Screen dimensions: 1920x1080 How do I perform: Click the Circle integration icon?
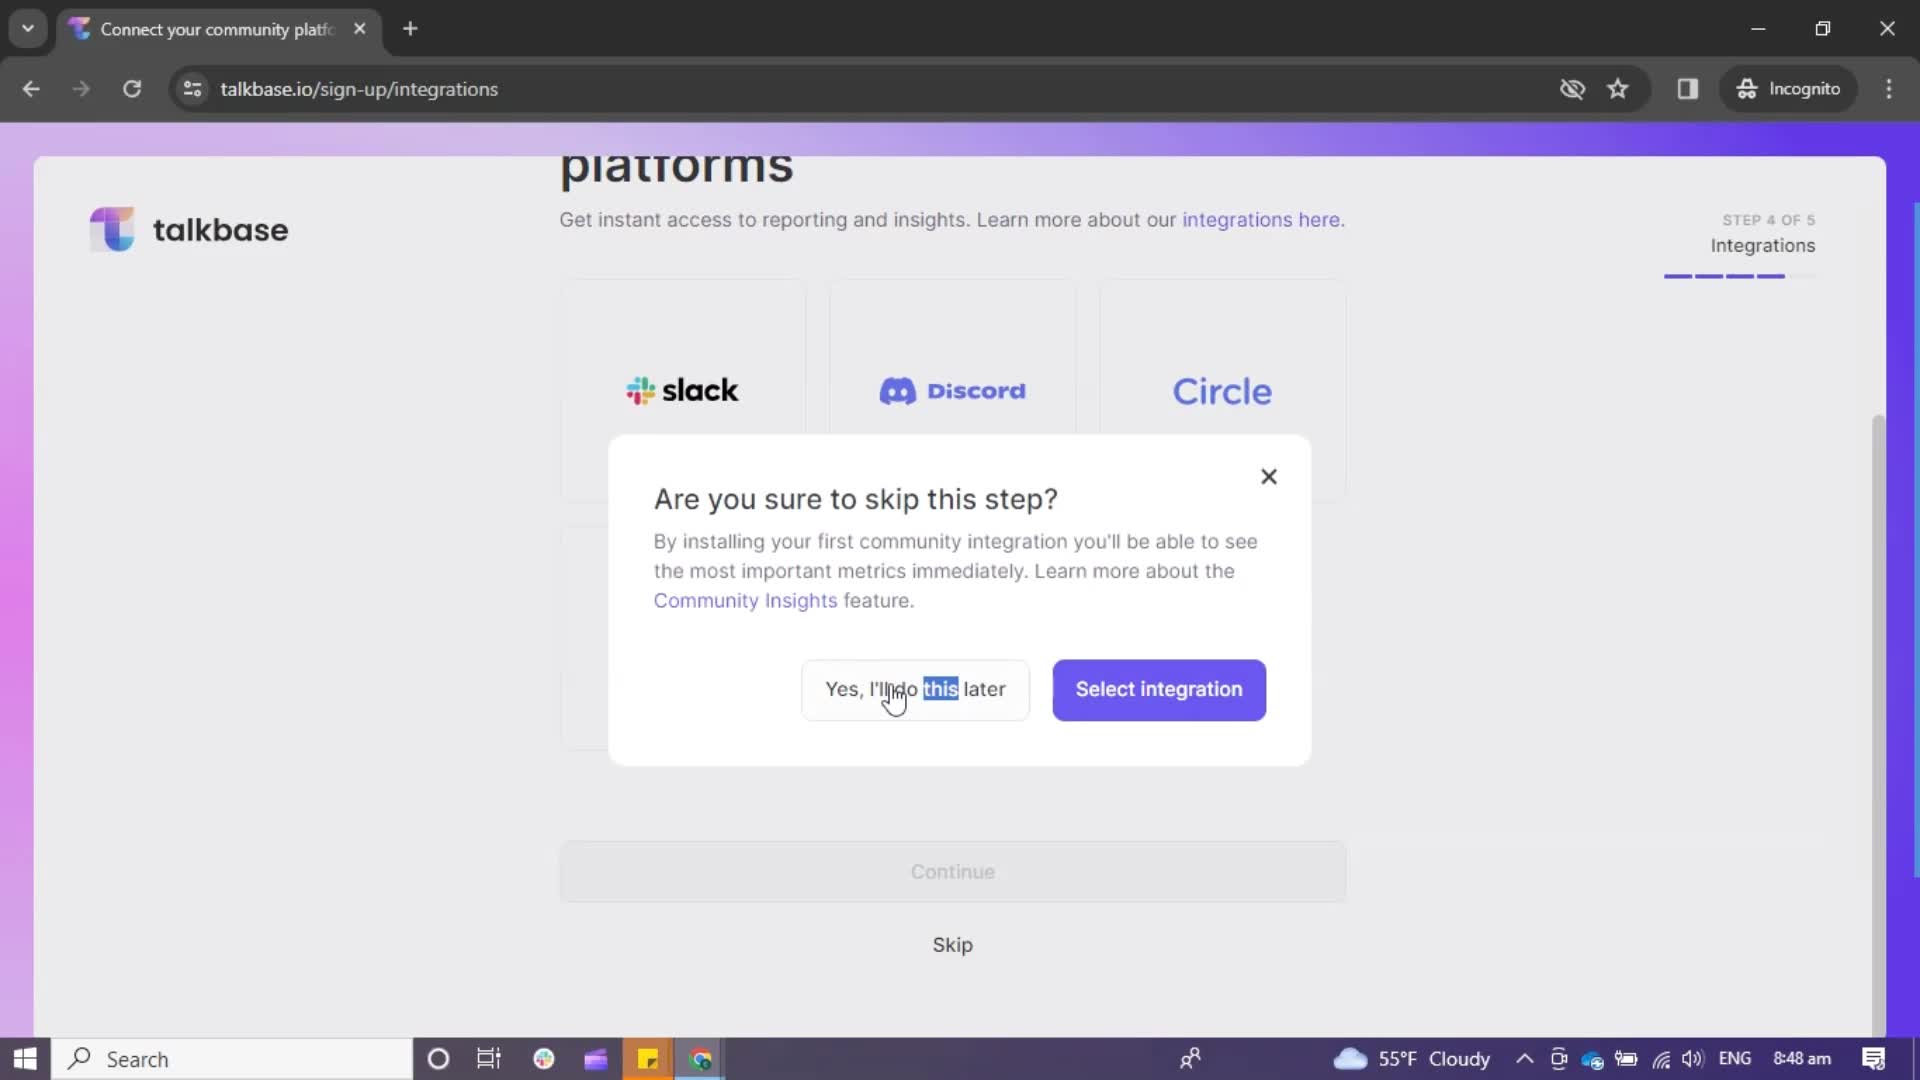point(1222,388)
